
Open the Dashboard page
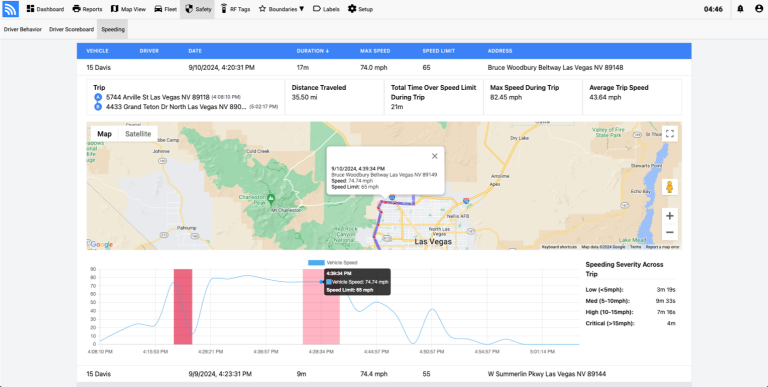[45, 9]
